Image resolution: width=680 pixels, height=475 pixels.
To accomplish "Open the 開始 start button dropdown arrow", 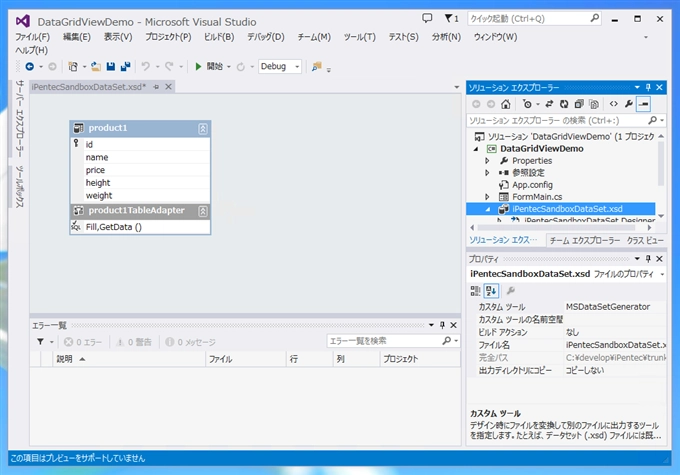I will coord(229,66).
